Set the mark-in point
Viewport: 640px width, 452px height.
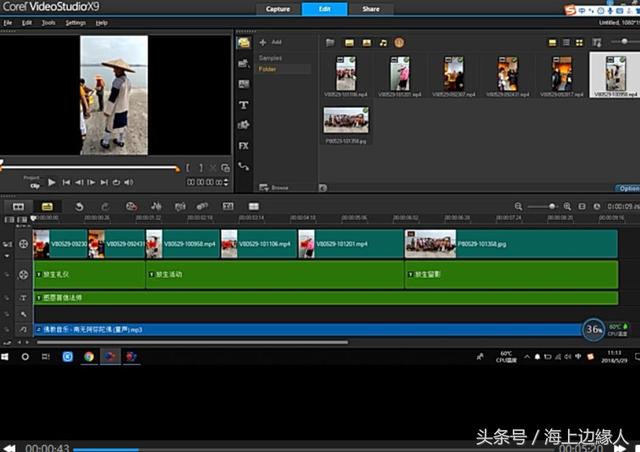[188, 168]
